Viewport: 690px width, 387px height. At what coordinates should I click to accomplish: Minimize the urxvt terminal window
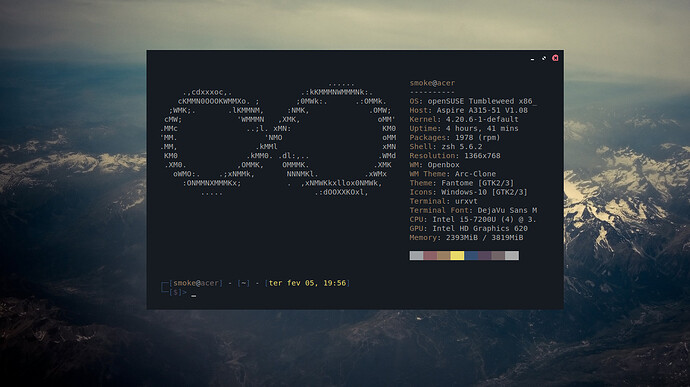pyautogui.click(x=532, y=59)
